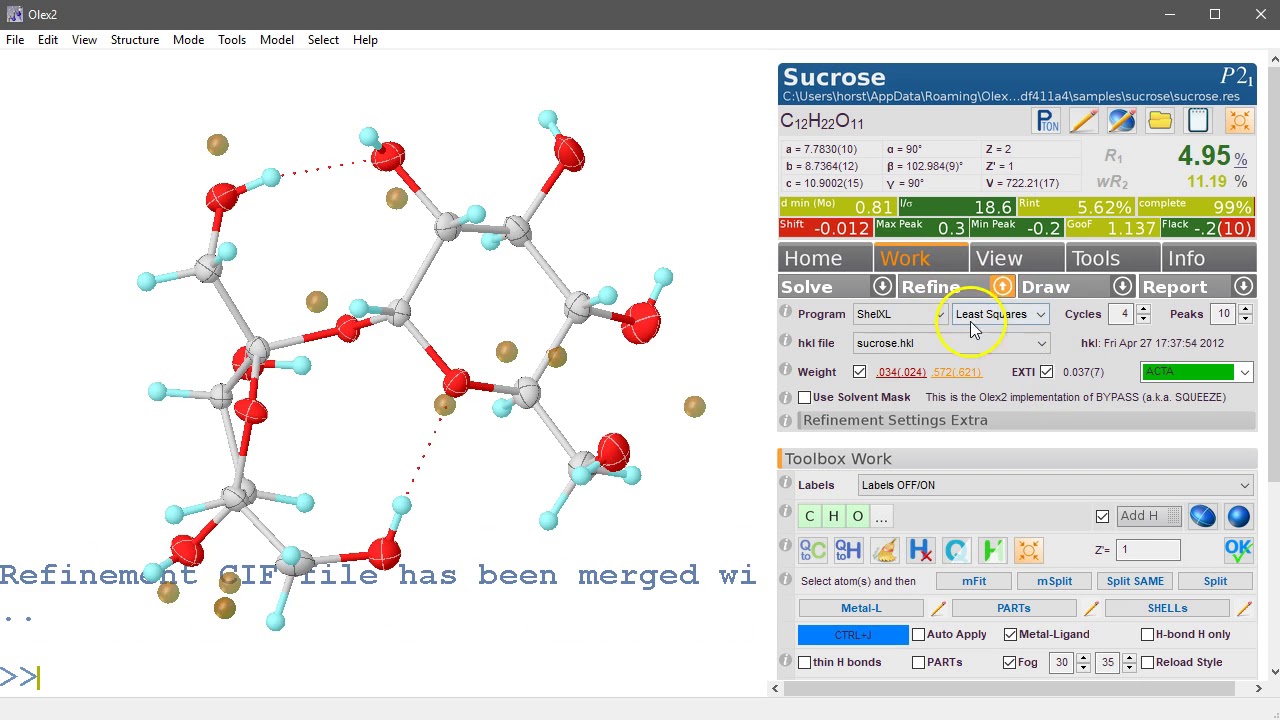This screenshot has width=1280, height=720.
Task: Click the broom tidy-up icon
Action: point(884,550)
